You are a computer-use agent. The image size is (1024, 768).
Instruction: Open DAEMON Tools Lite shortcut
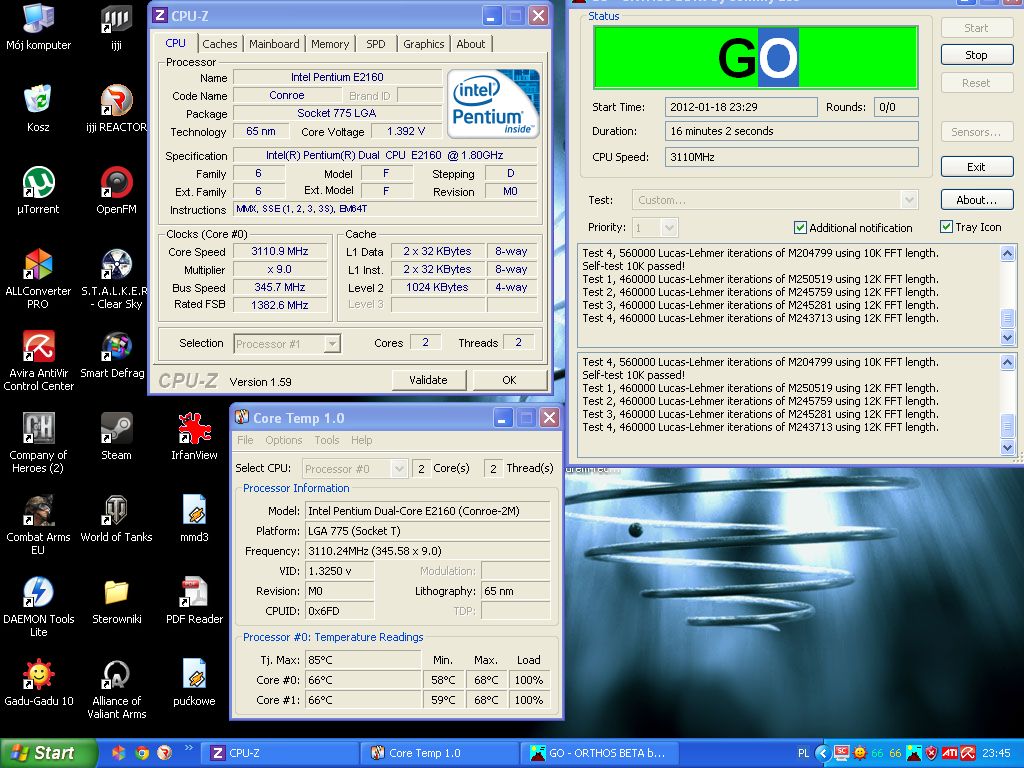coord(38,607)
